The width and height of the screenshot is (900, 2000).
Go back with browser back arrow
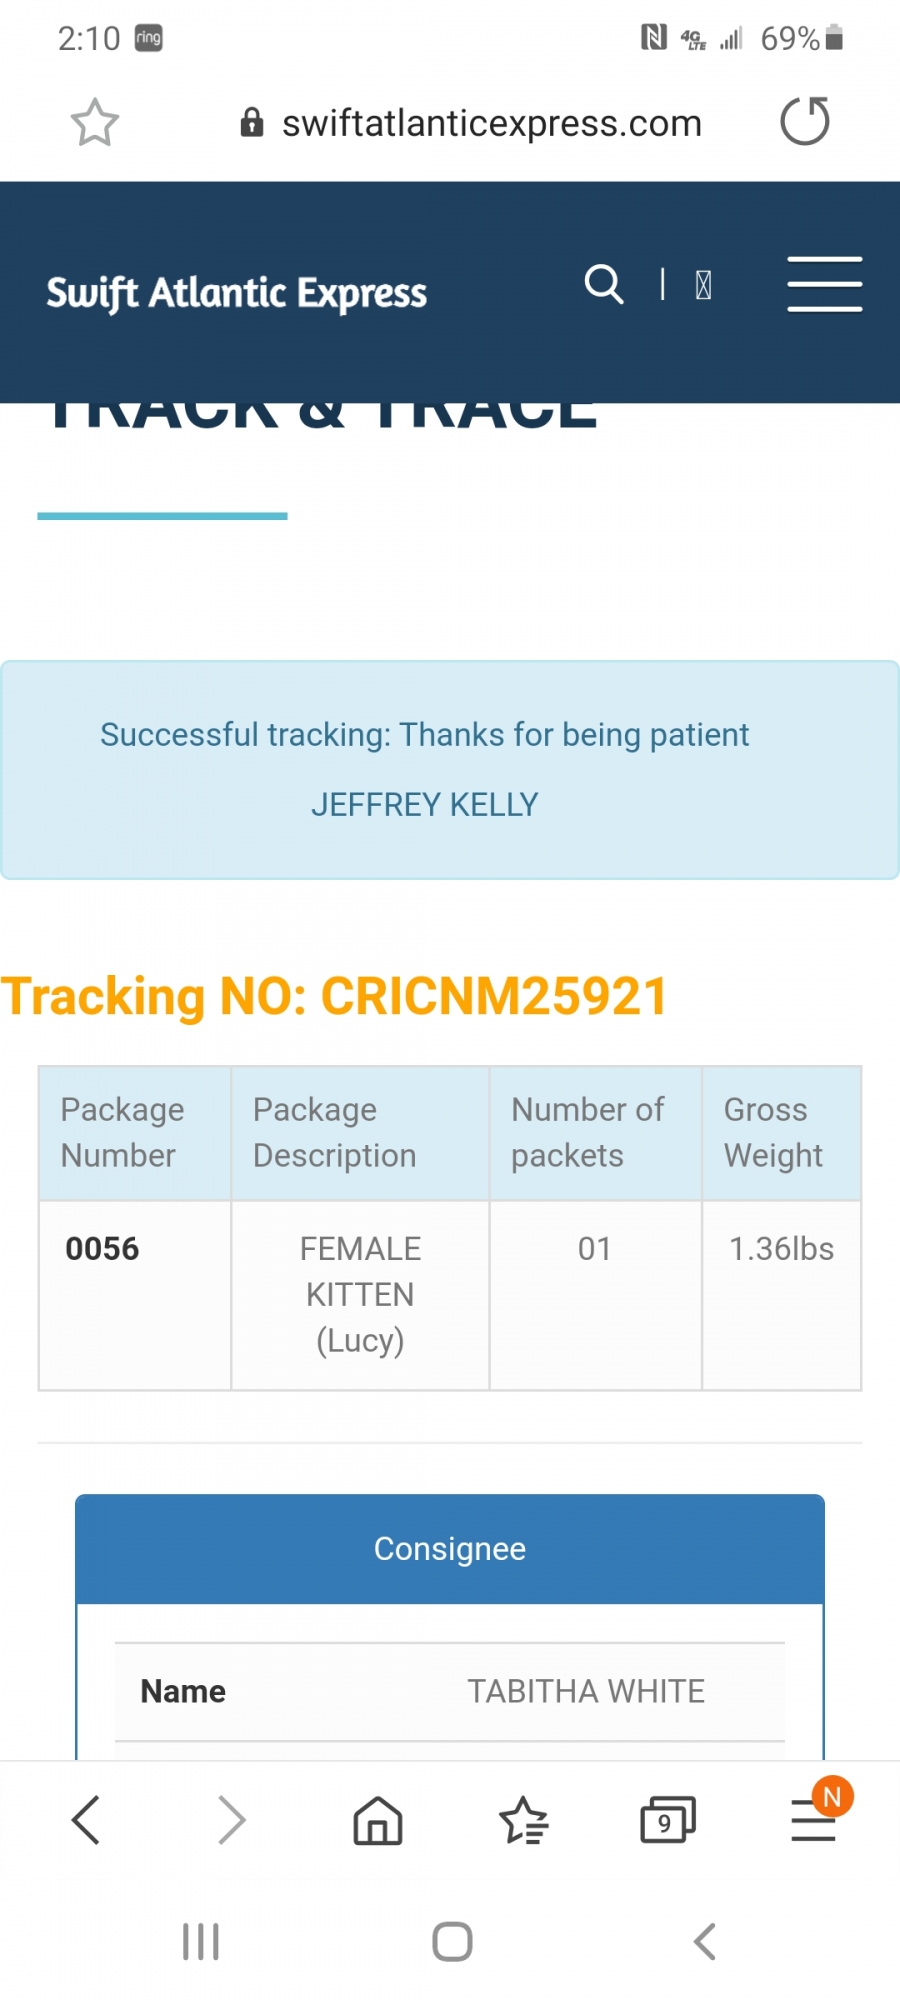[x=86, y=1820]
